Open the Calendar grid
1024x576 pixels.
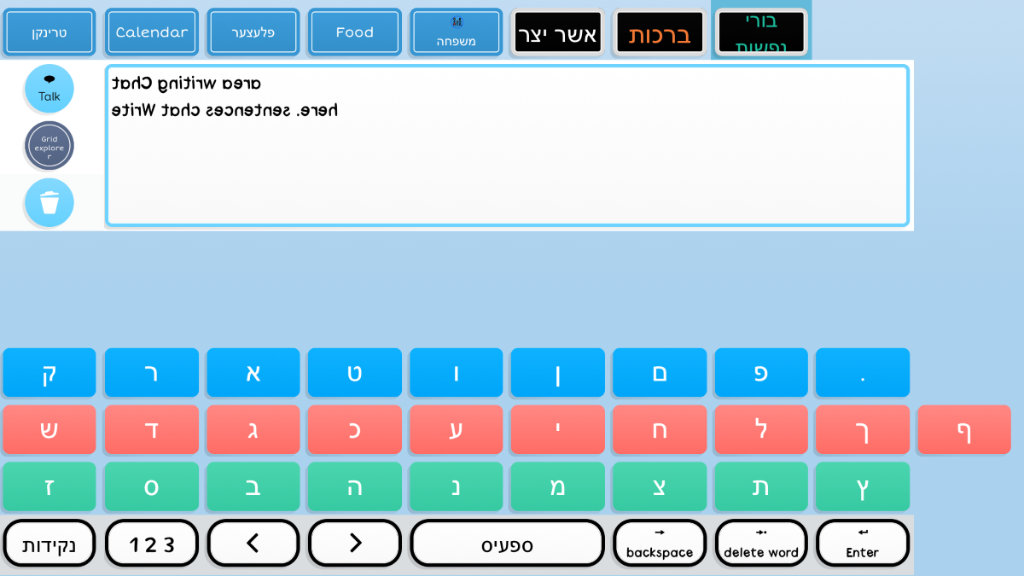pos(151,32)
